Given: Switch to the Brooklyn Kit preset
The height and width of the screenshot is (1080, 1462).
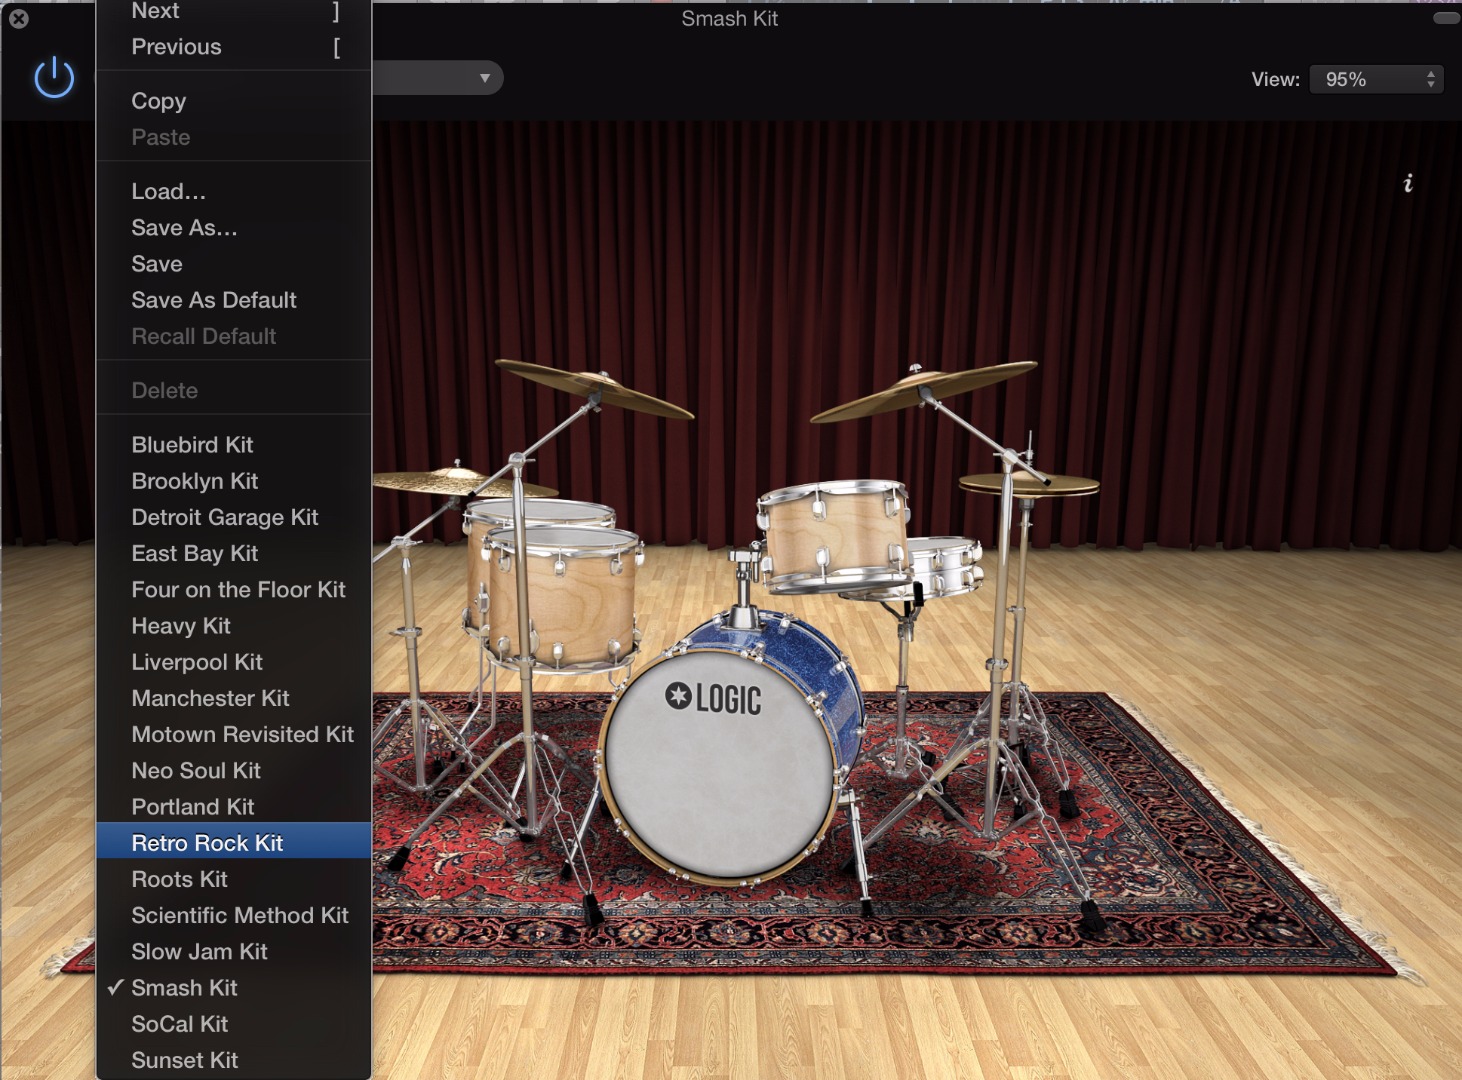Looking at the screenshot, I should (234, 481).
